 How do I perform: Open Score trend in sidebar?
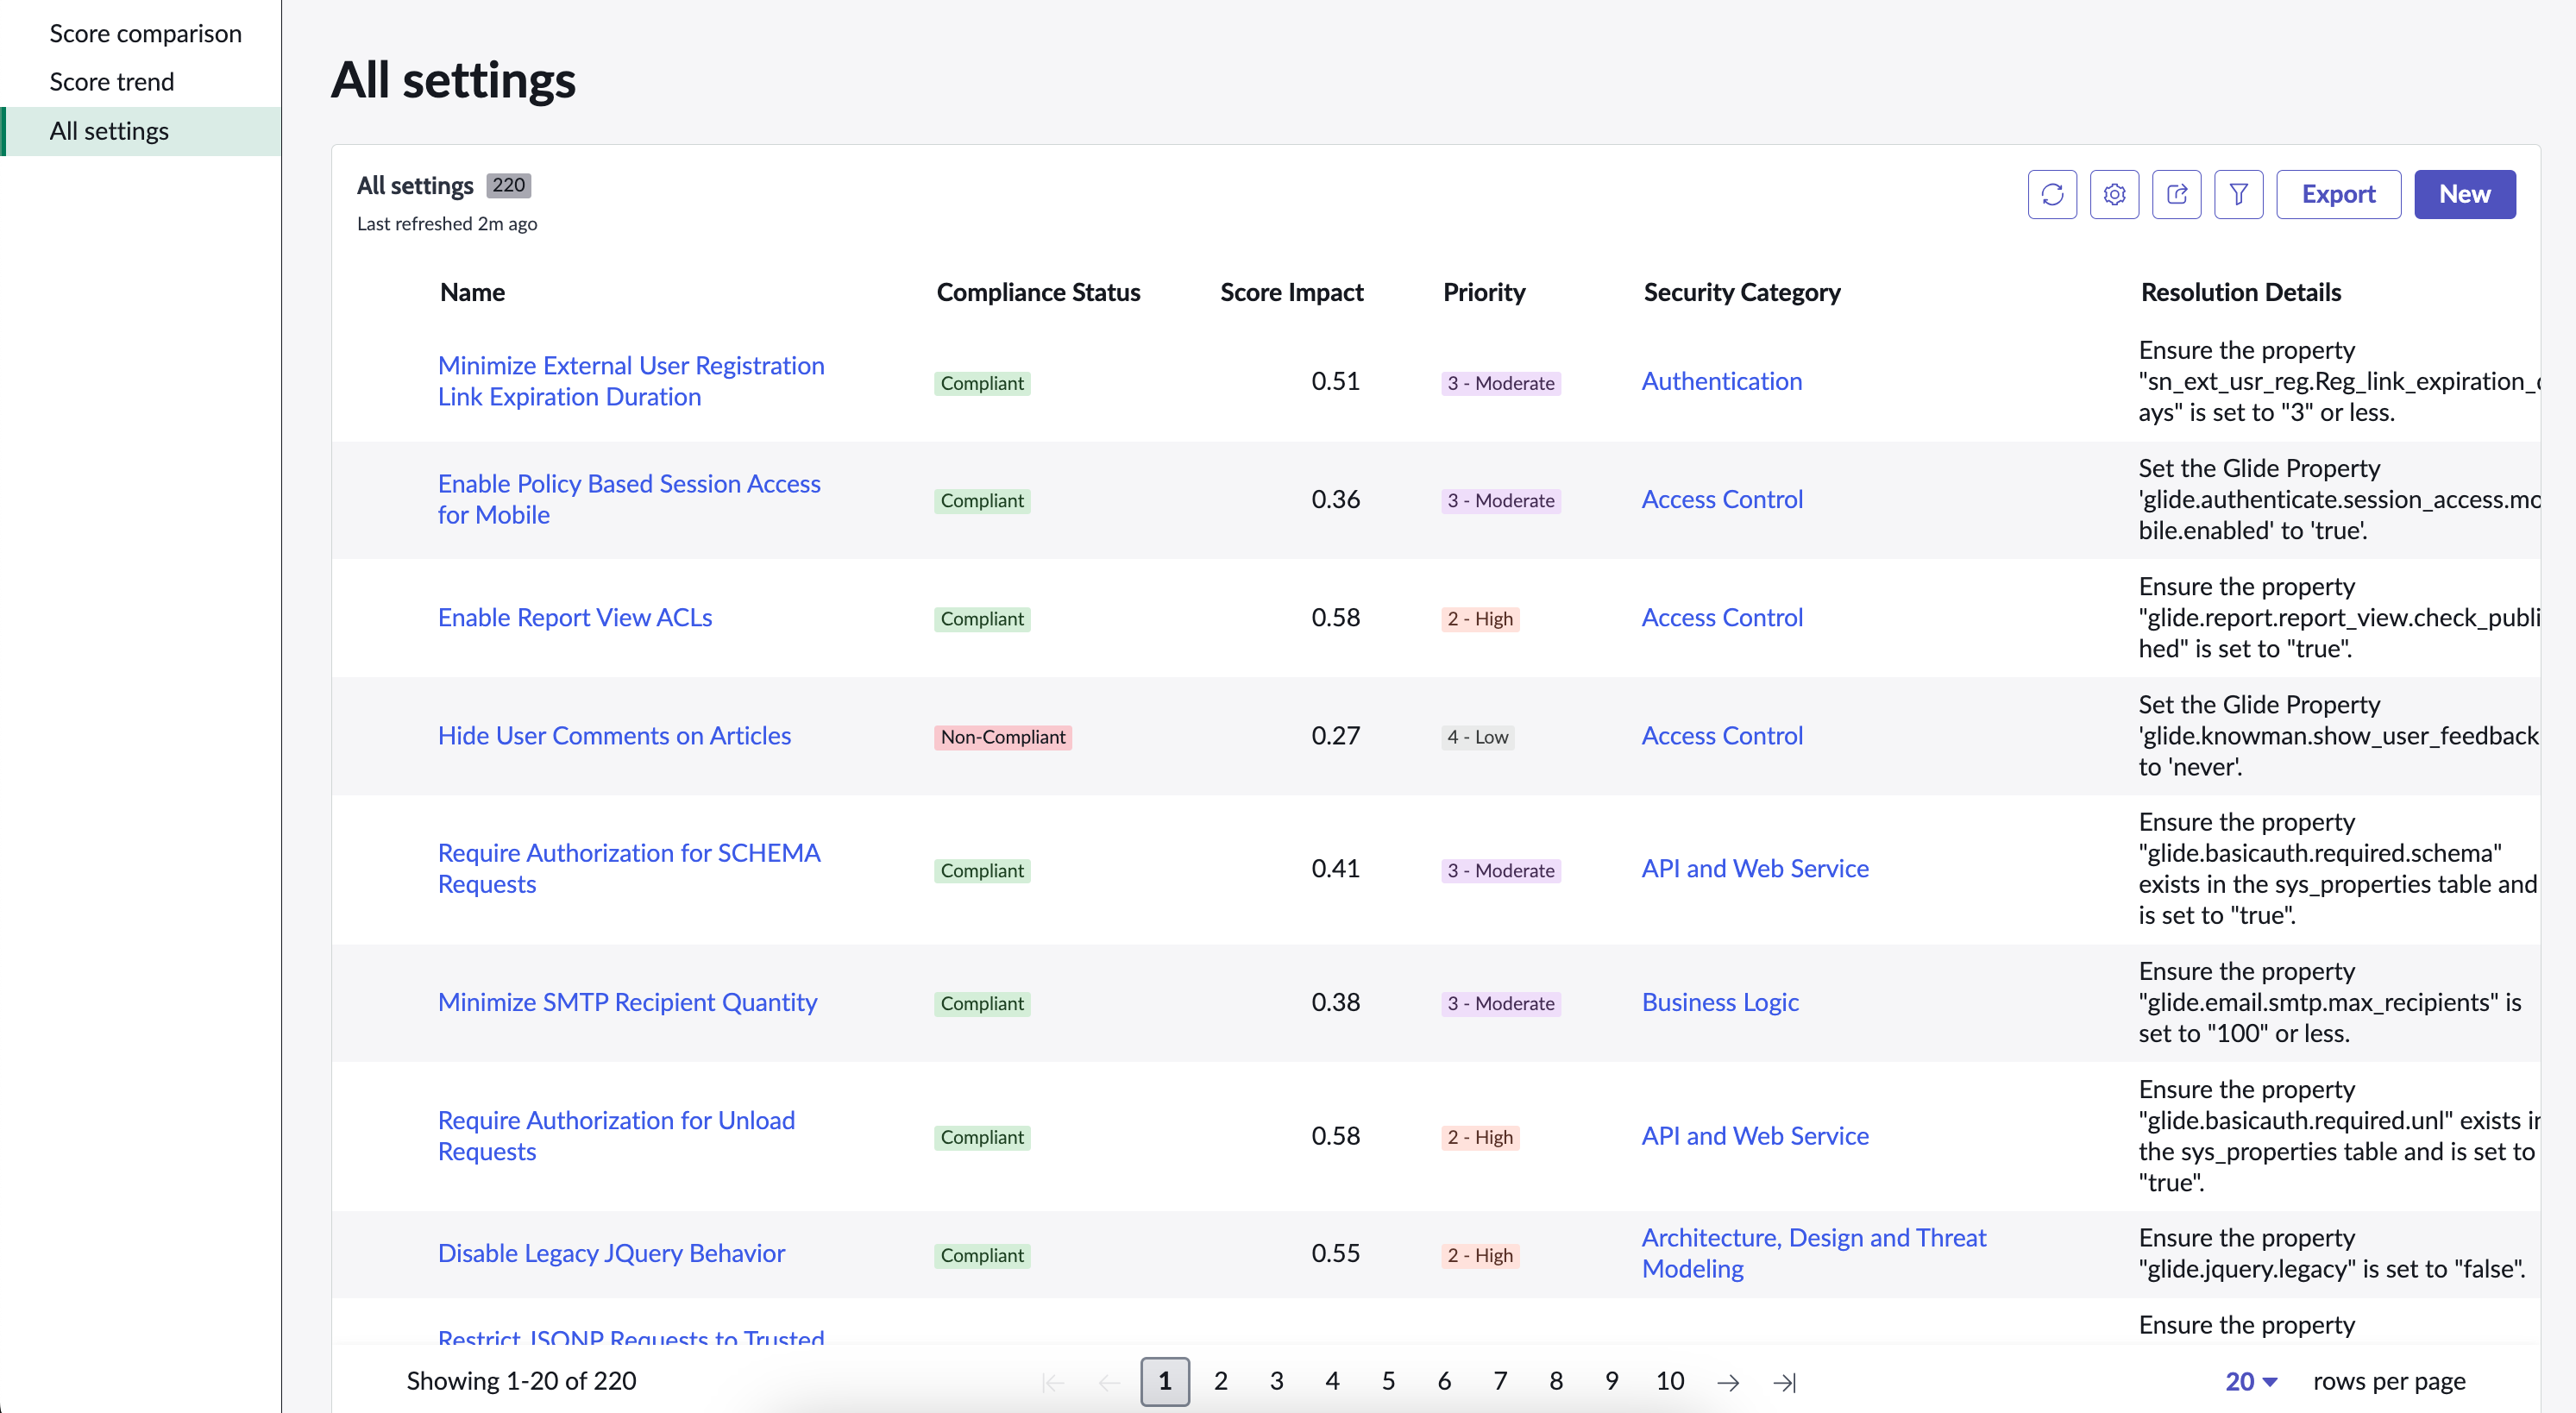coord(112,82)
